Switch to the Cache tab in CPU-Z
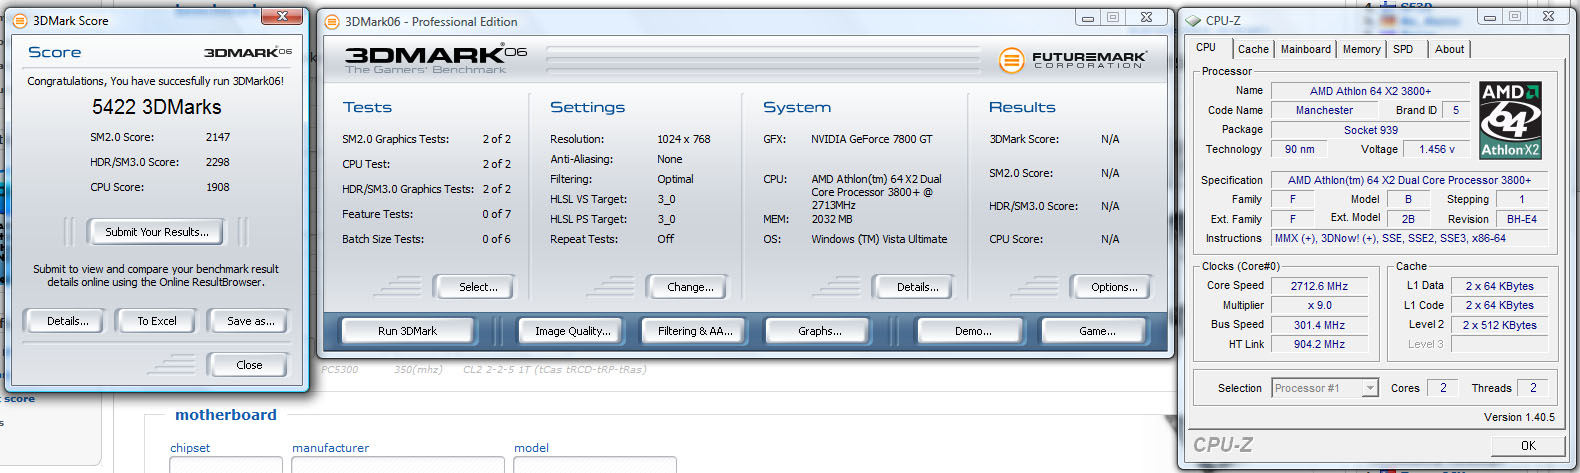 coord(1253,49)
